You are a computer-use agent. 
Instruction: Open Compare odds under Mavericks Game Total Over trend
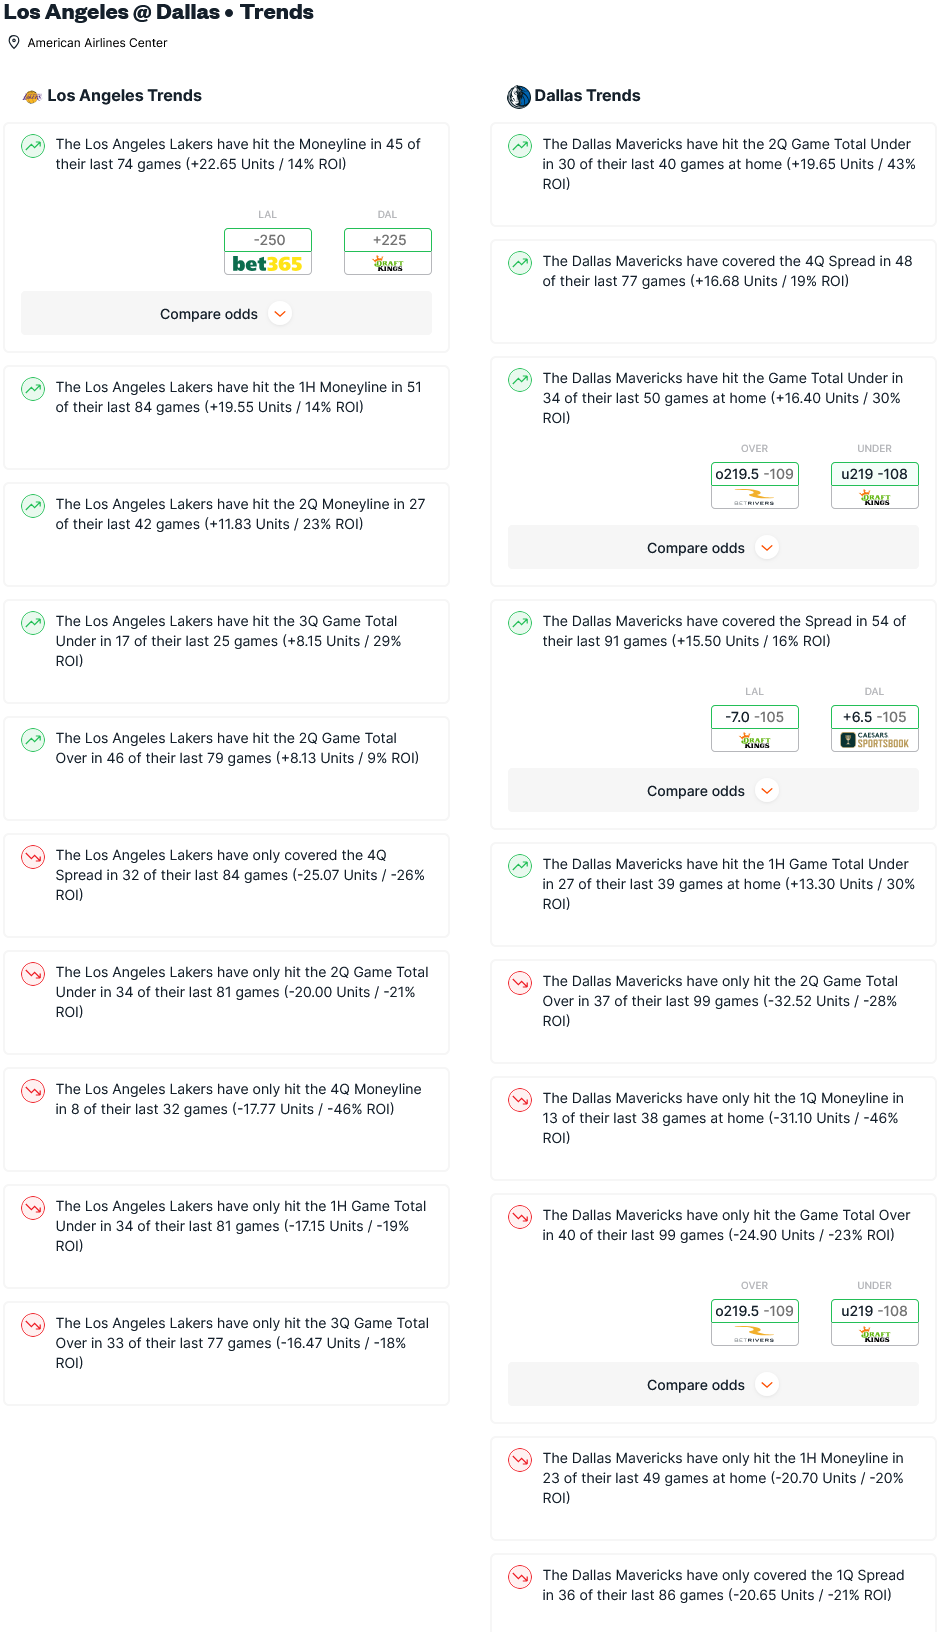[713, 1385]
